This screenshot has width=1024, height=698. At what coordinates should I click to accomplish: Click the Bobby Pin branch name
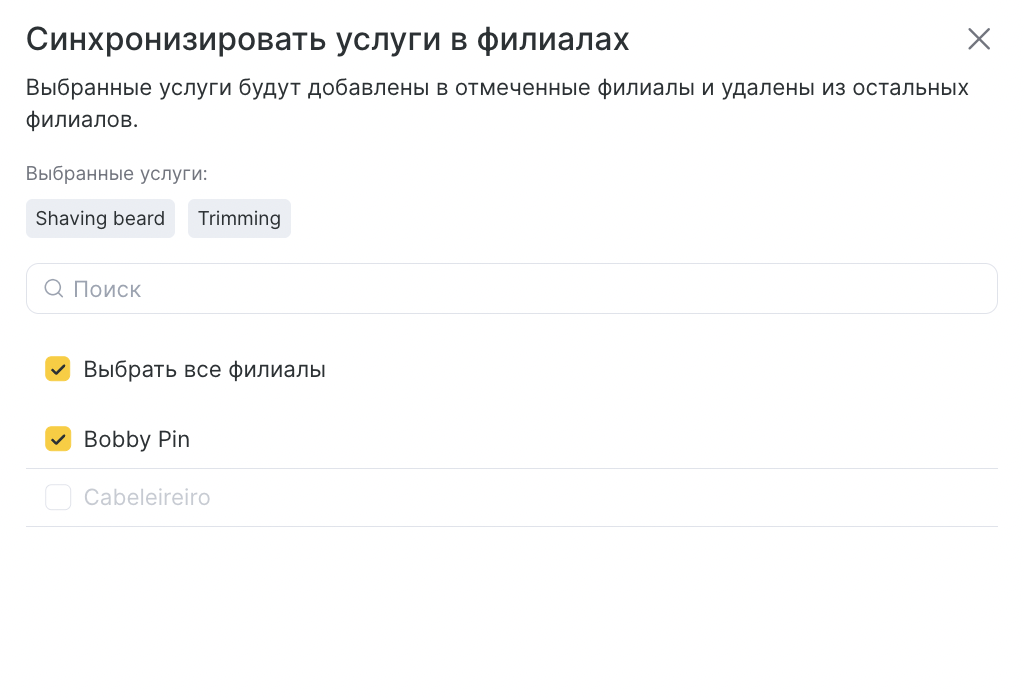coord(136,439)
